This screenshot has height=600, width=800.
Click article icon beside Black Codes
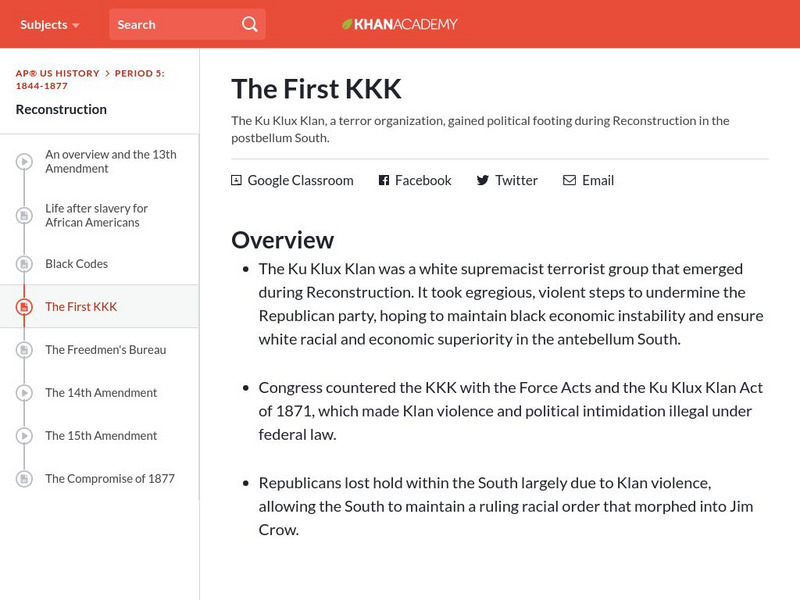click(x=24, y=264)
